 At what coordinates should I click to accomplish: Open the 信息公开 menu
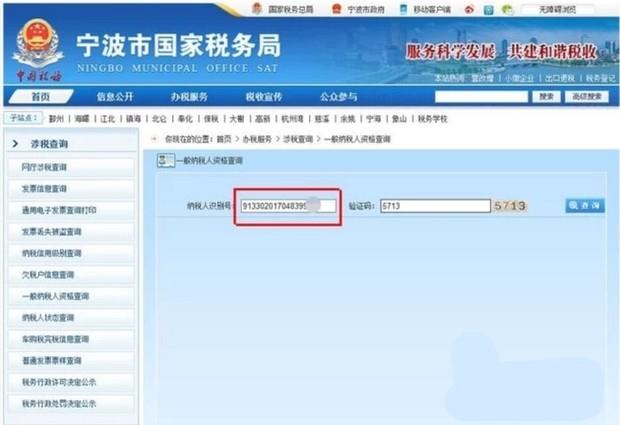pyautogui.click(x=115, y=96)
